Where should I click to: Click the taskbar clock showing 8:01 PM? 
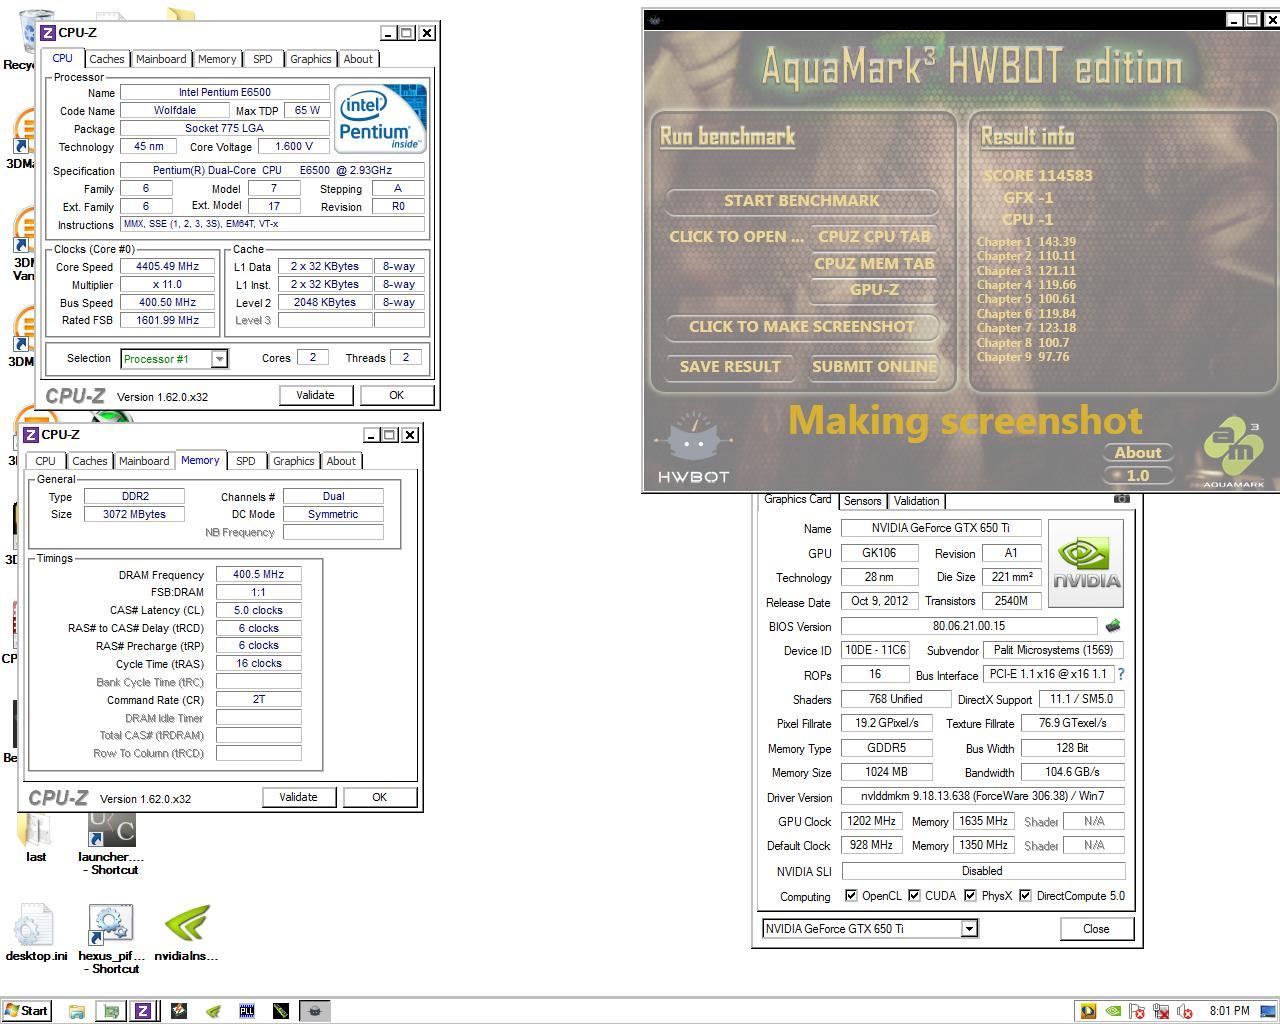(x=1229, y=1011)
